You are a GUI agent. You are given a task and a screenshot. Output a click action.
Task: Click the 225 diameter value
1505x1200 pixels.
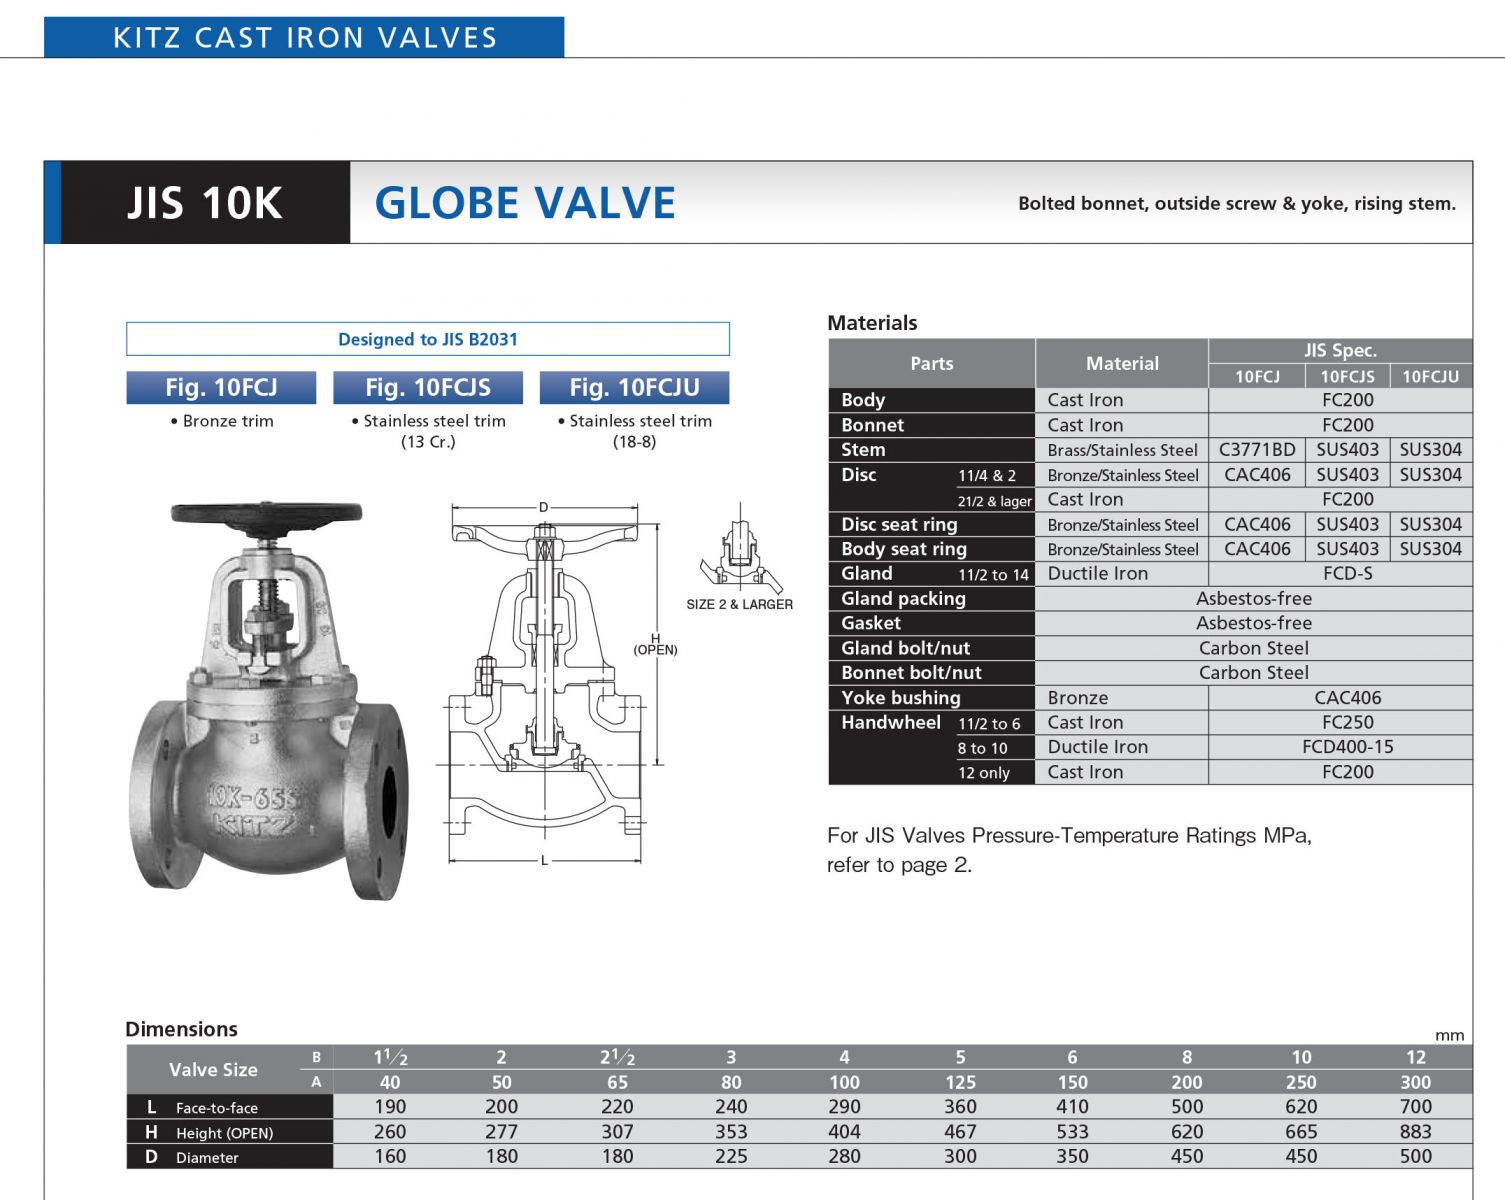731,1157
